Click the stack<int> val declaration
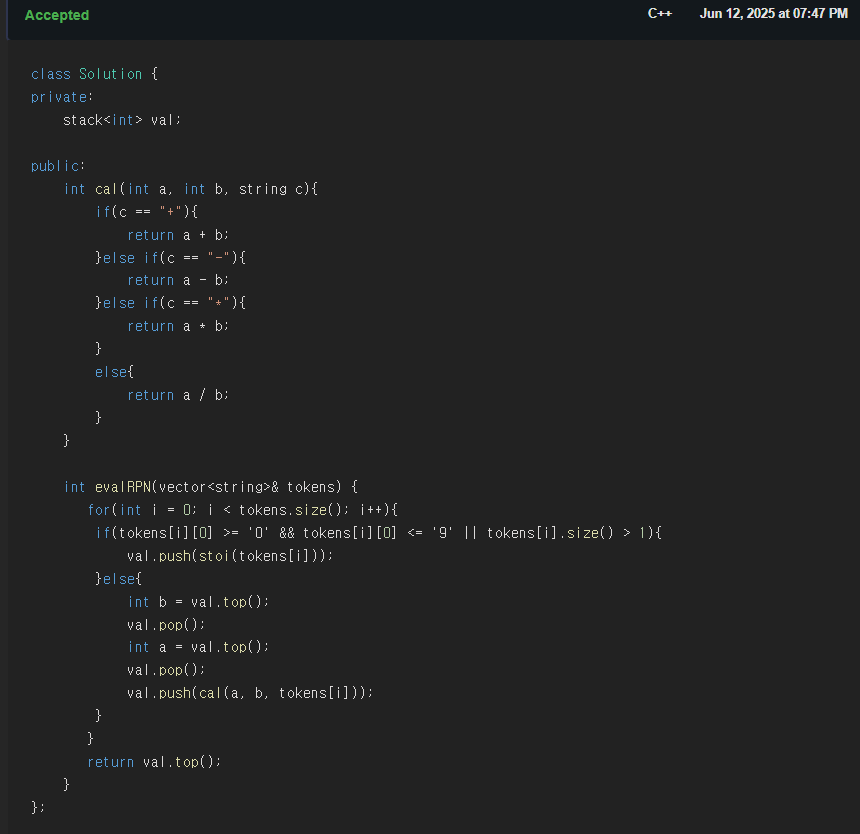The width and height of the screenshot is (860, 834). click(120, 119)
